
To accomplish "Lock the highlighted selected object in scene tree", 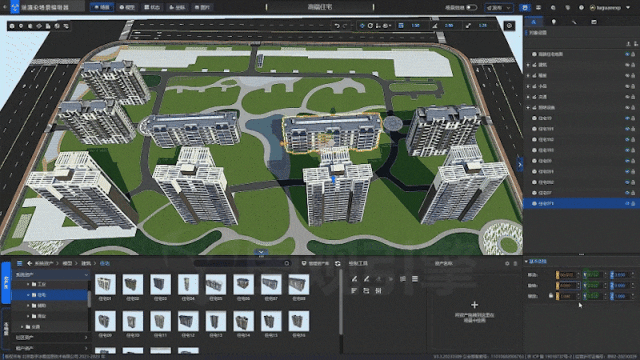I will tap(633, 203).
